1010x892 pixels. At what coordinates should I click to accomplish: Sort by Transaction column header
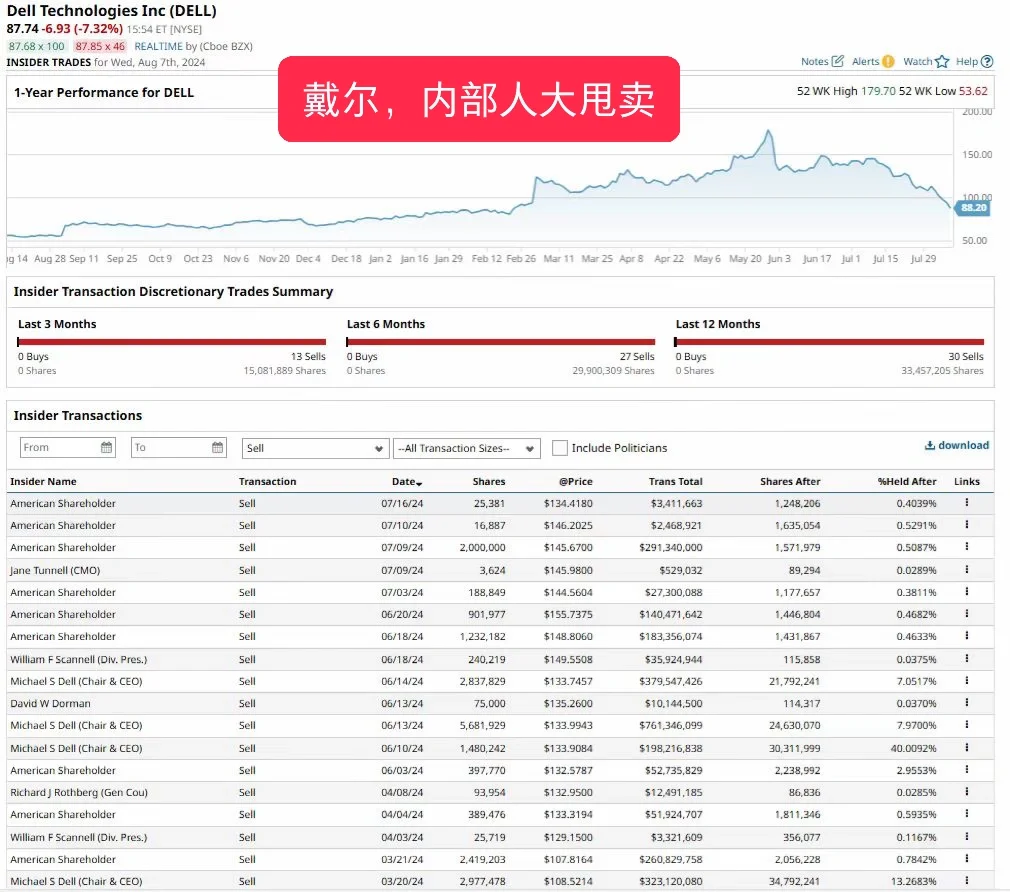[267, 481]
